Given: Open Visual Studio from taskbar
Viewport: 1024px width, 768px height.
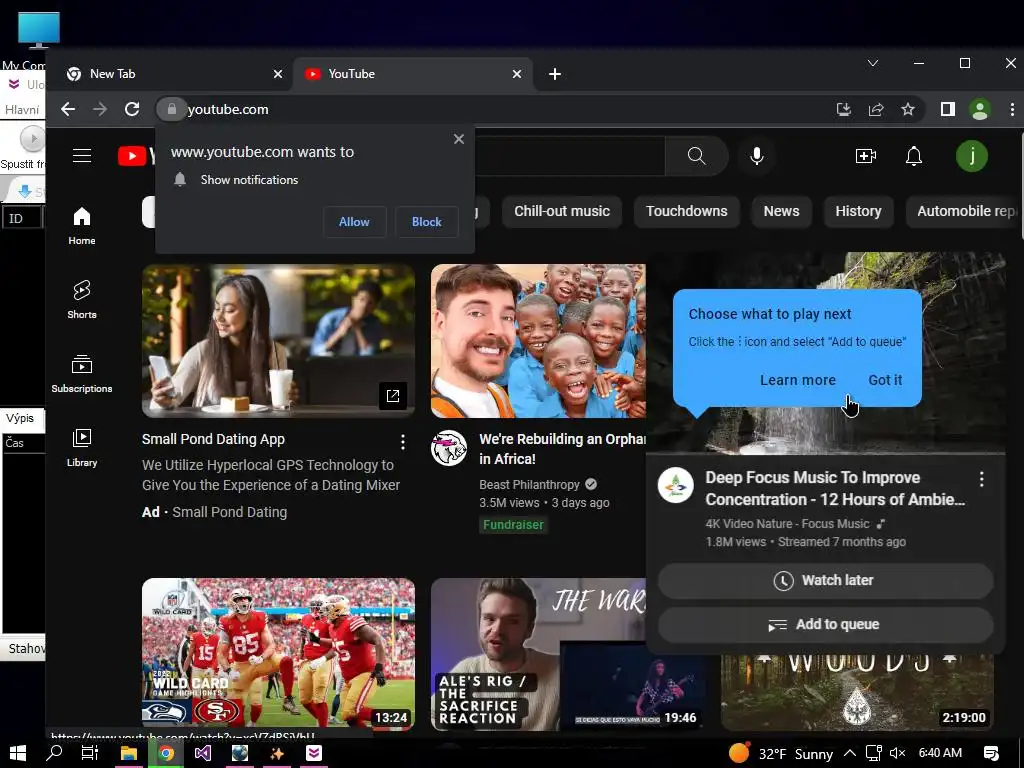Looking at the screenshot, I should pyautogui.click(x=202, y=753).
